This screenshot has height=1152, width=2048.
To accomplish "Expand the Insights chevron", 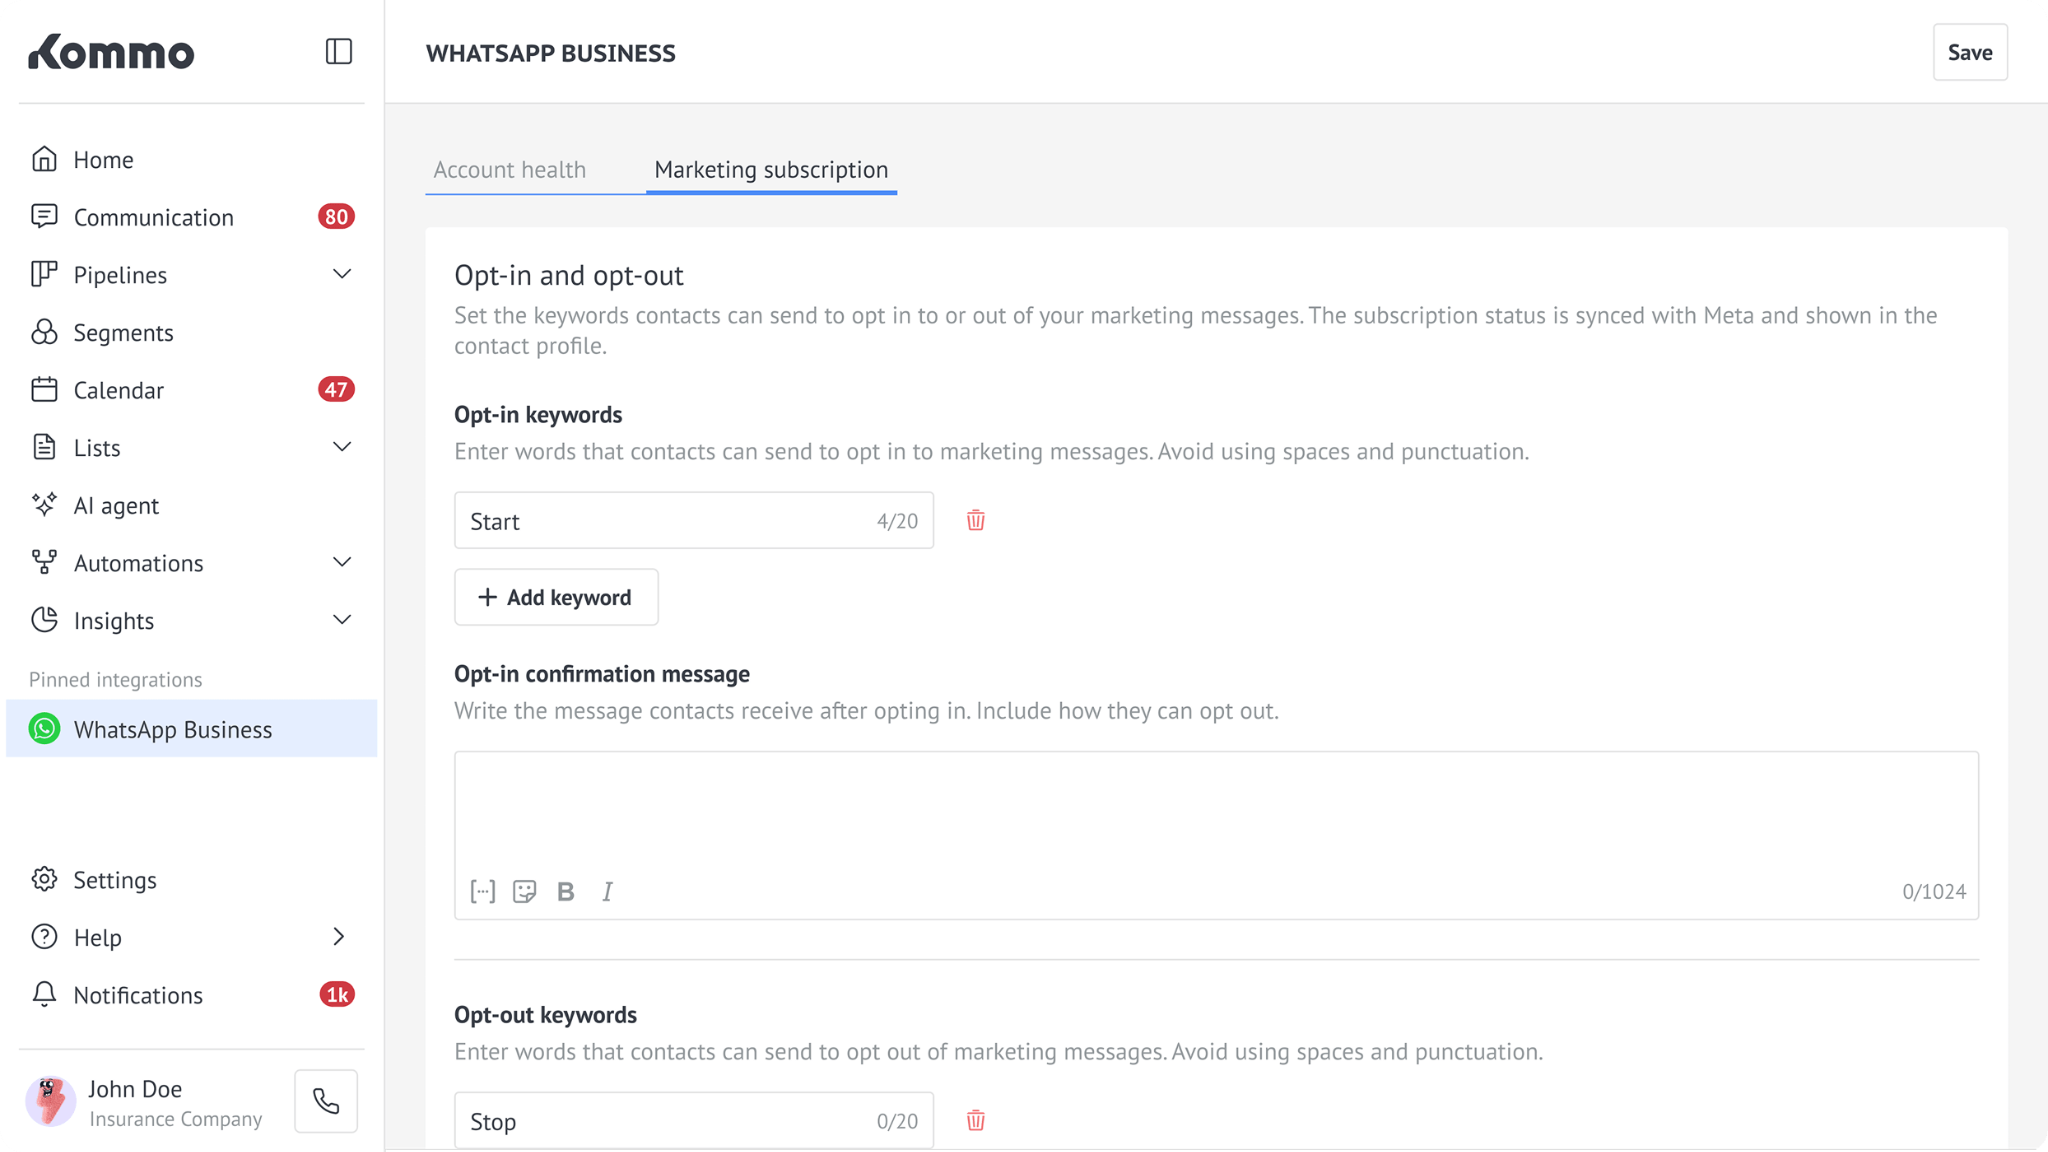I will click(x=342, y=620).
